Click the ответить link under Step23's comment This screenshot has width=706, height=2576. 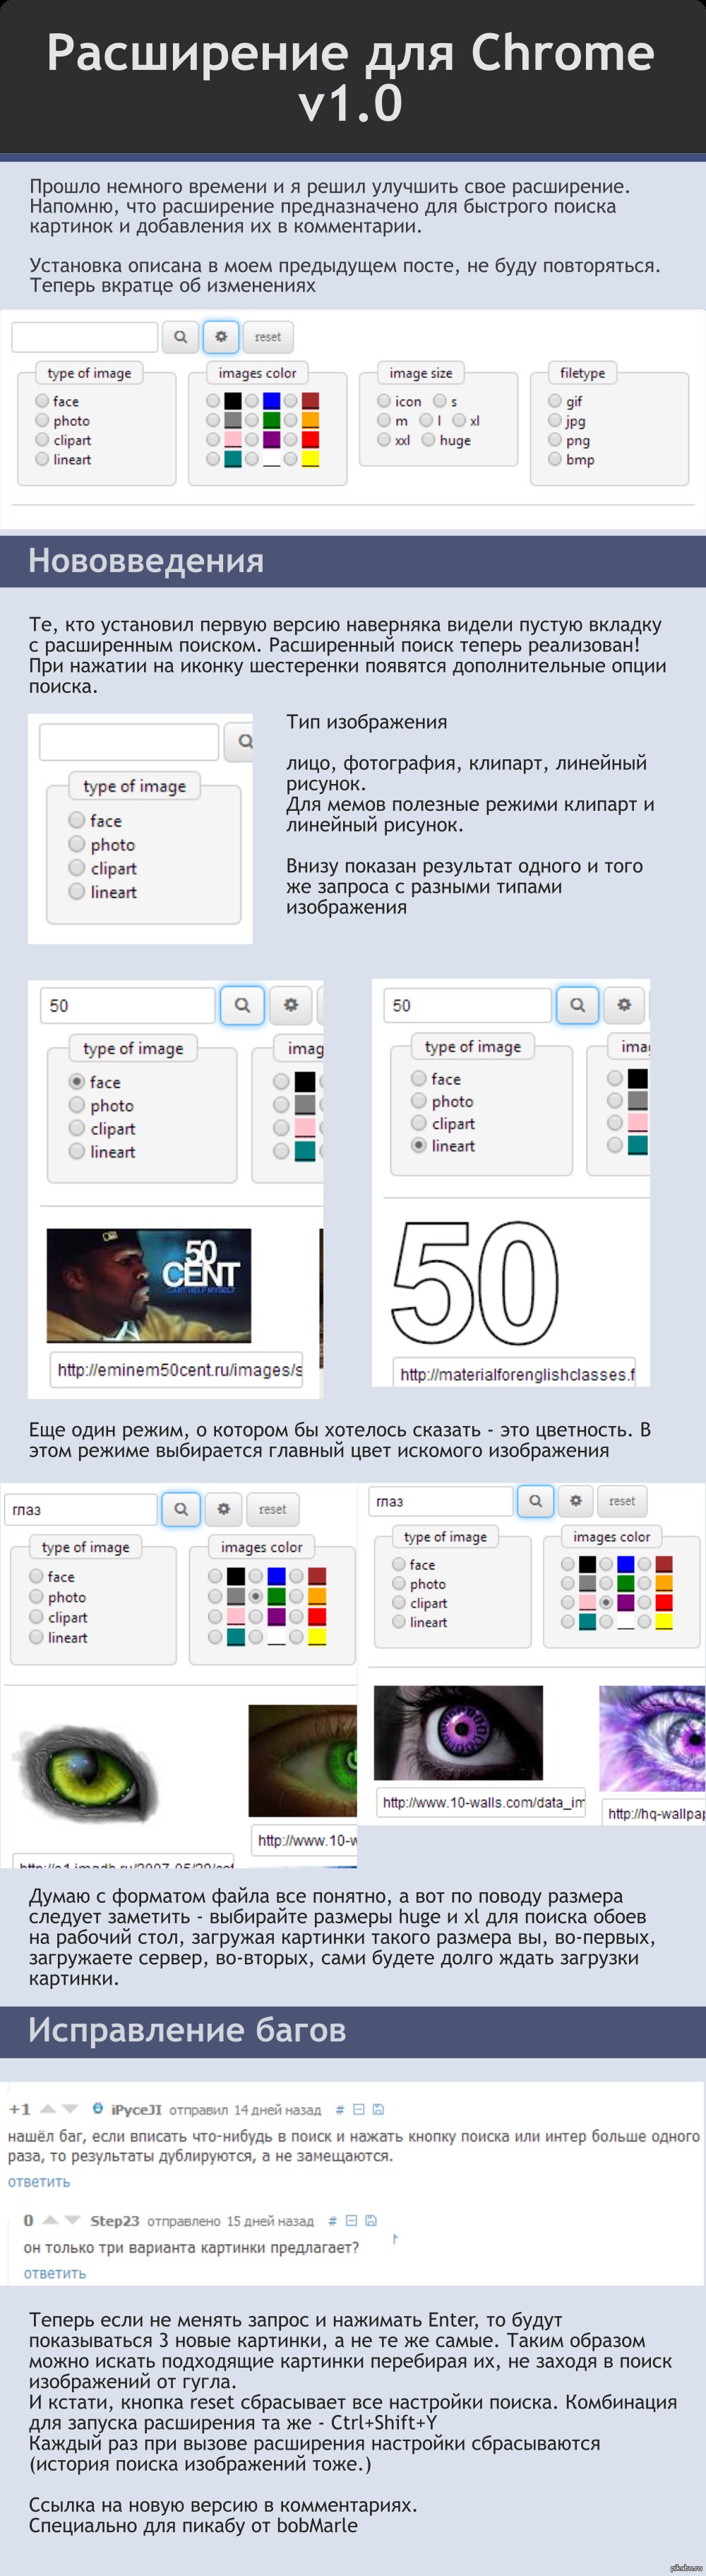pos(55,2273)
